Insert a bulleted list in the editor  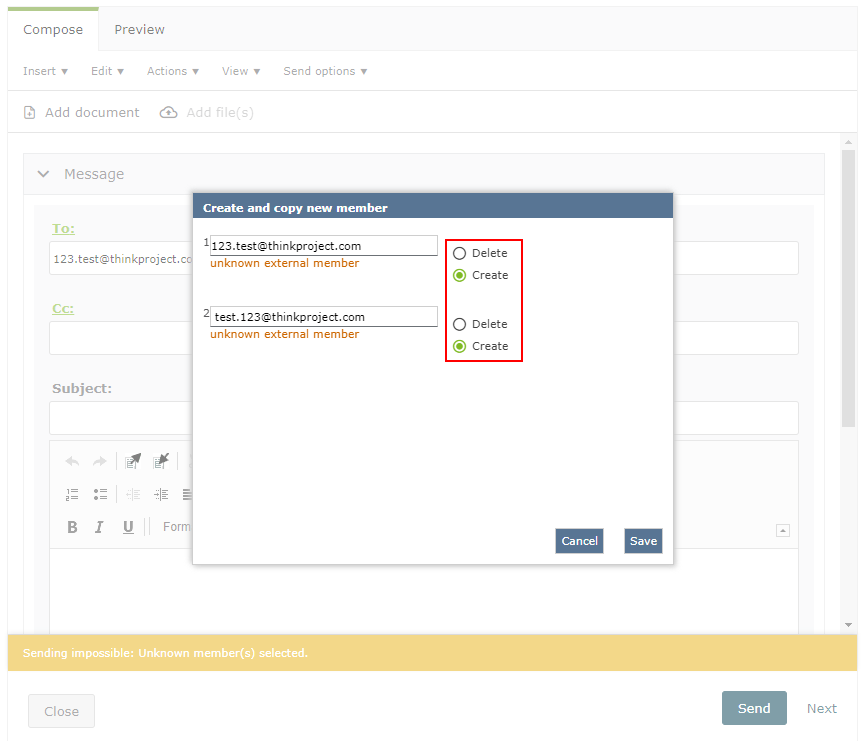pyautogui.click(x=100, y=494)
